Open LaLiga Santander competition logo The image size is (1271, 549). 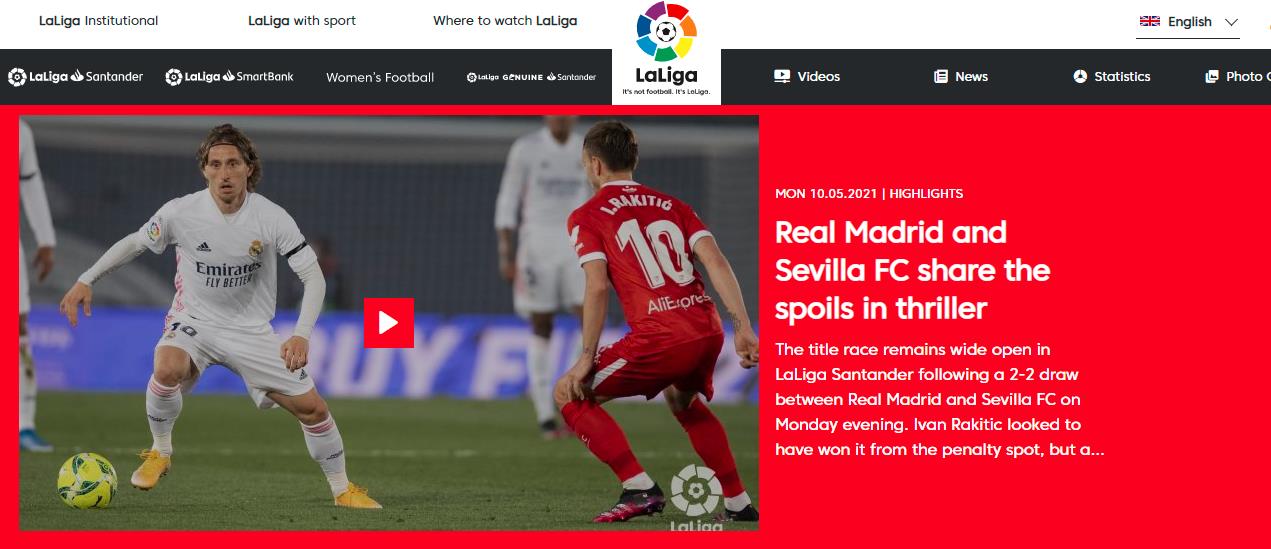[x=76, y=76]
